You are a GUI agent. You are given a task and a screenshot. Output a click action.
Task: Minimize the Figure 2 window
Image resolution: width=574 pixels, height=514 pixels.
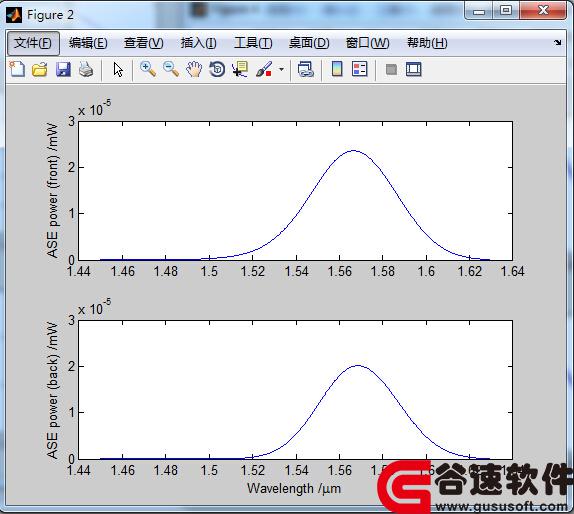pyautogui.click(x=479, y=11)
